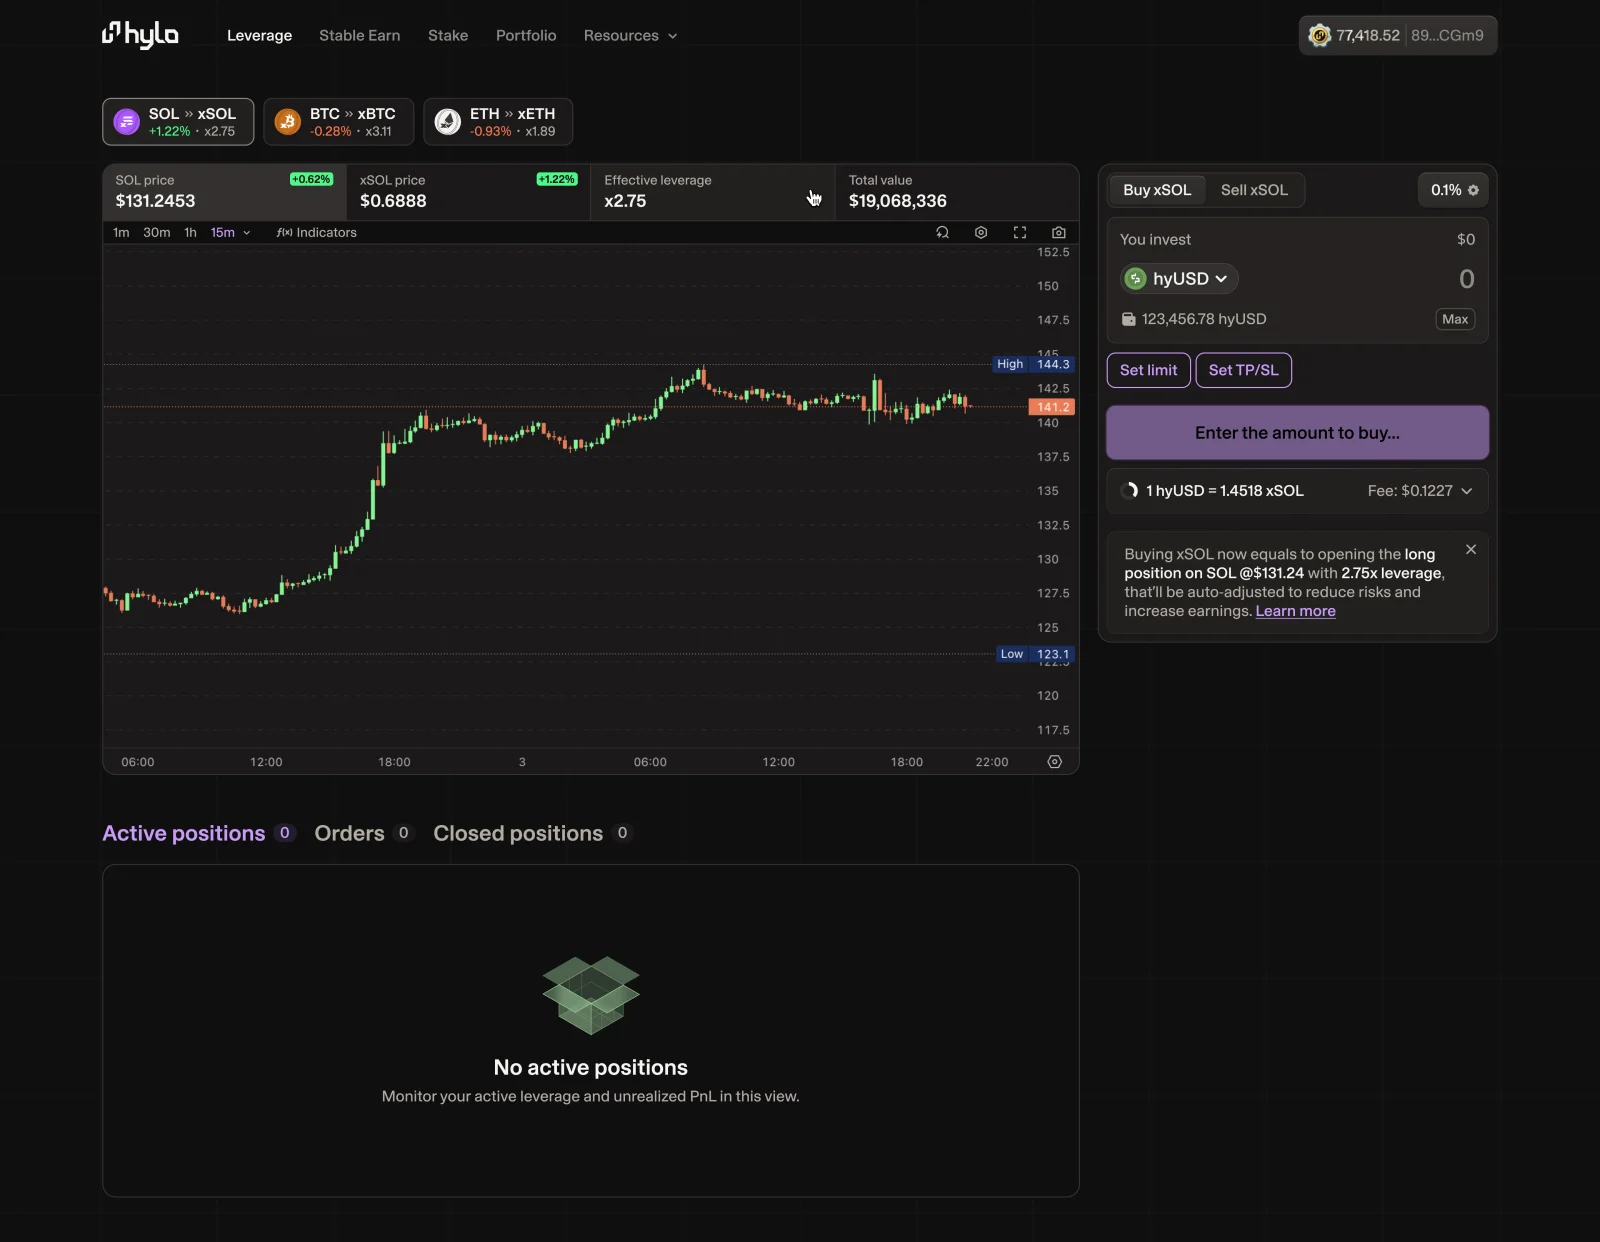View Effective leverage x2.75 stat

pyautogui.click(x=712, y=192)
